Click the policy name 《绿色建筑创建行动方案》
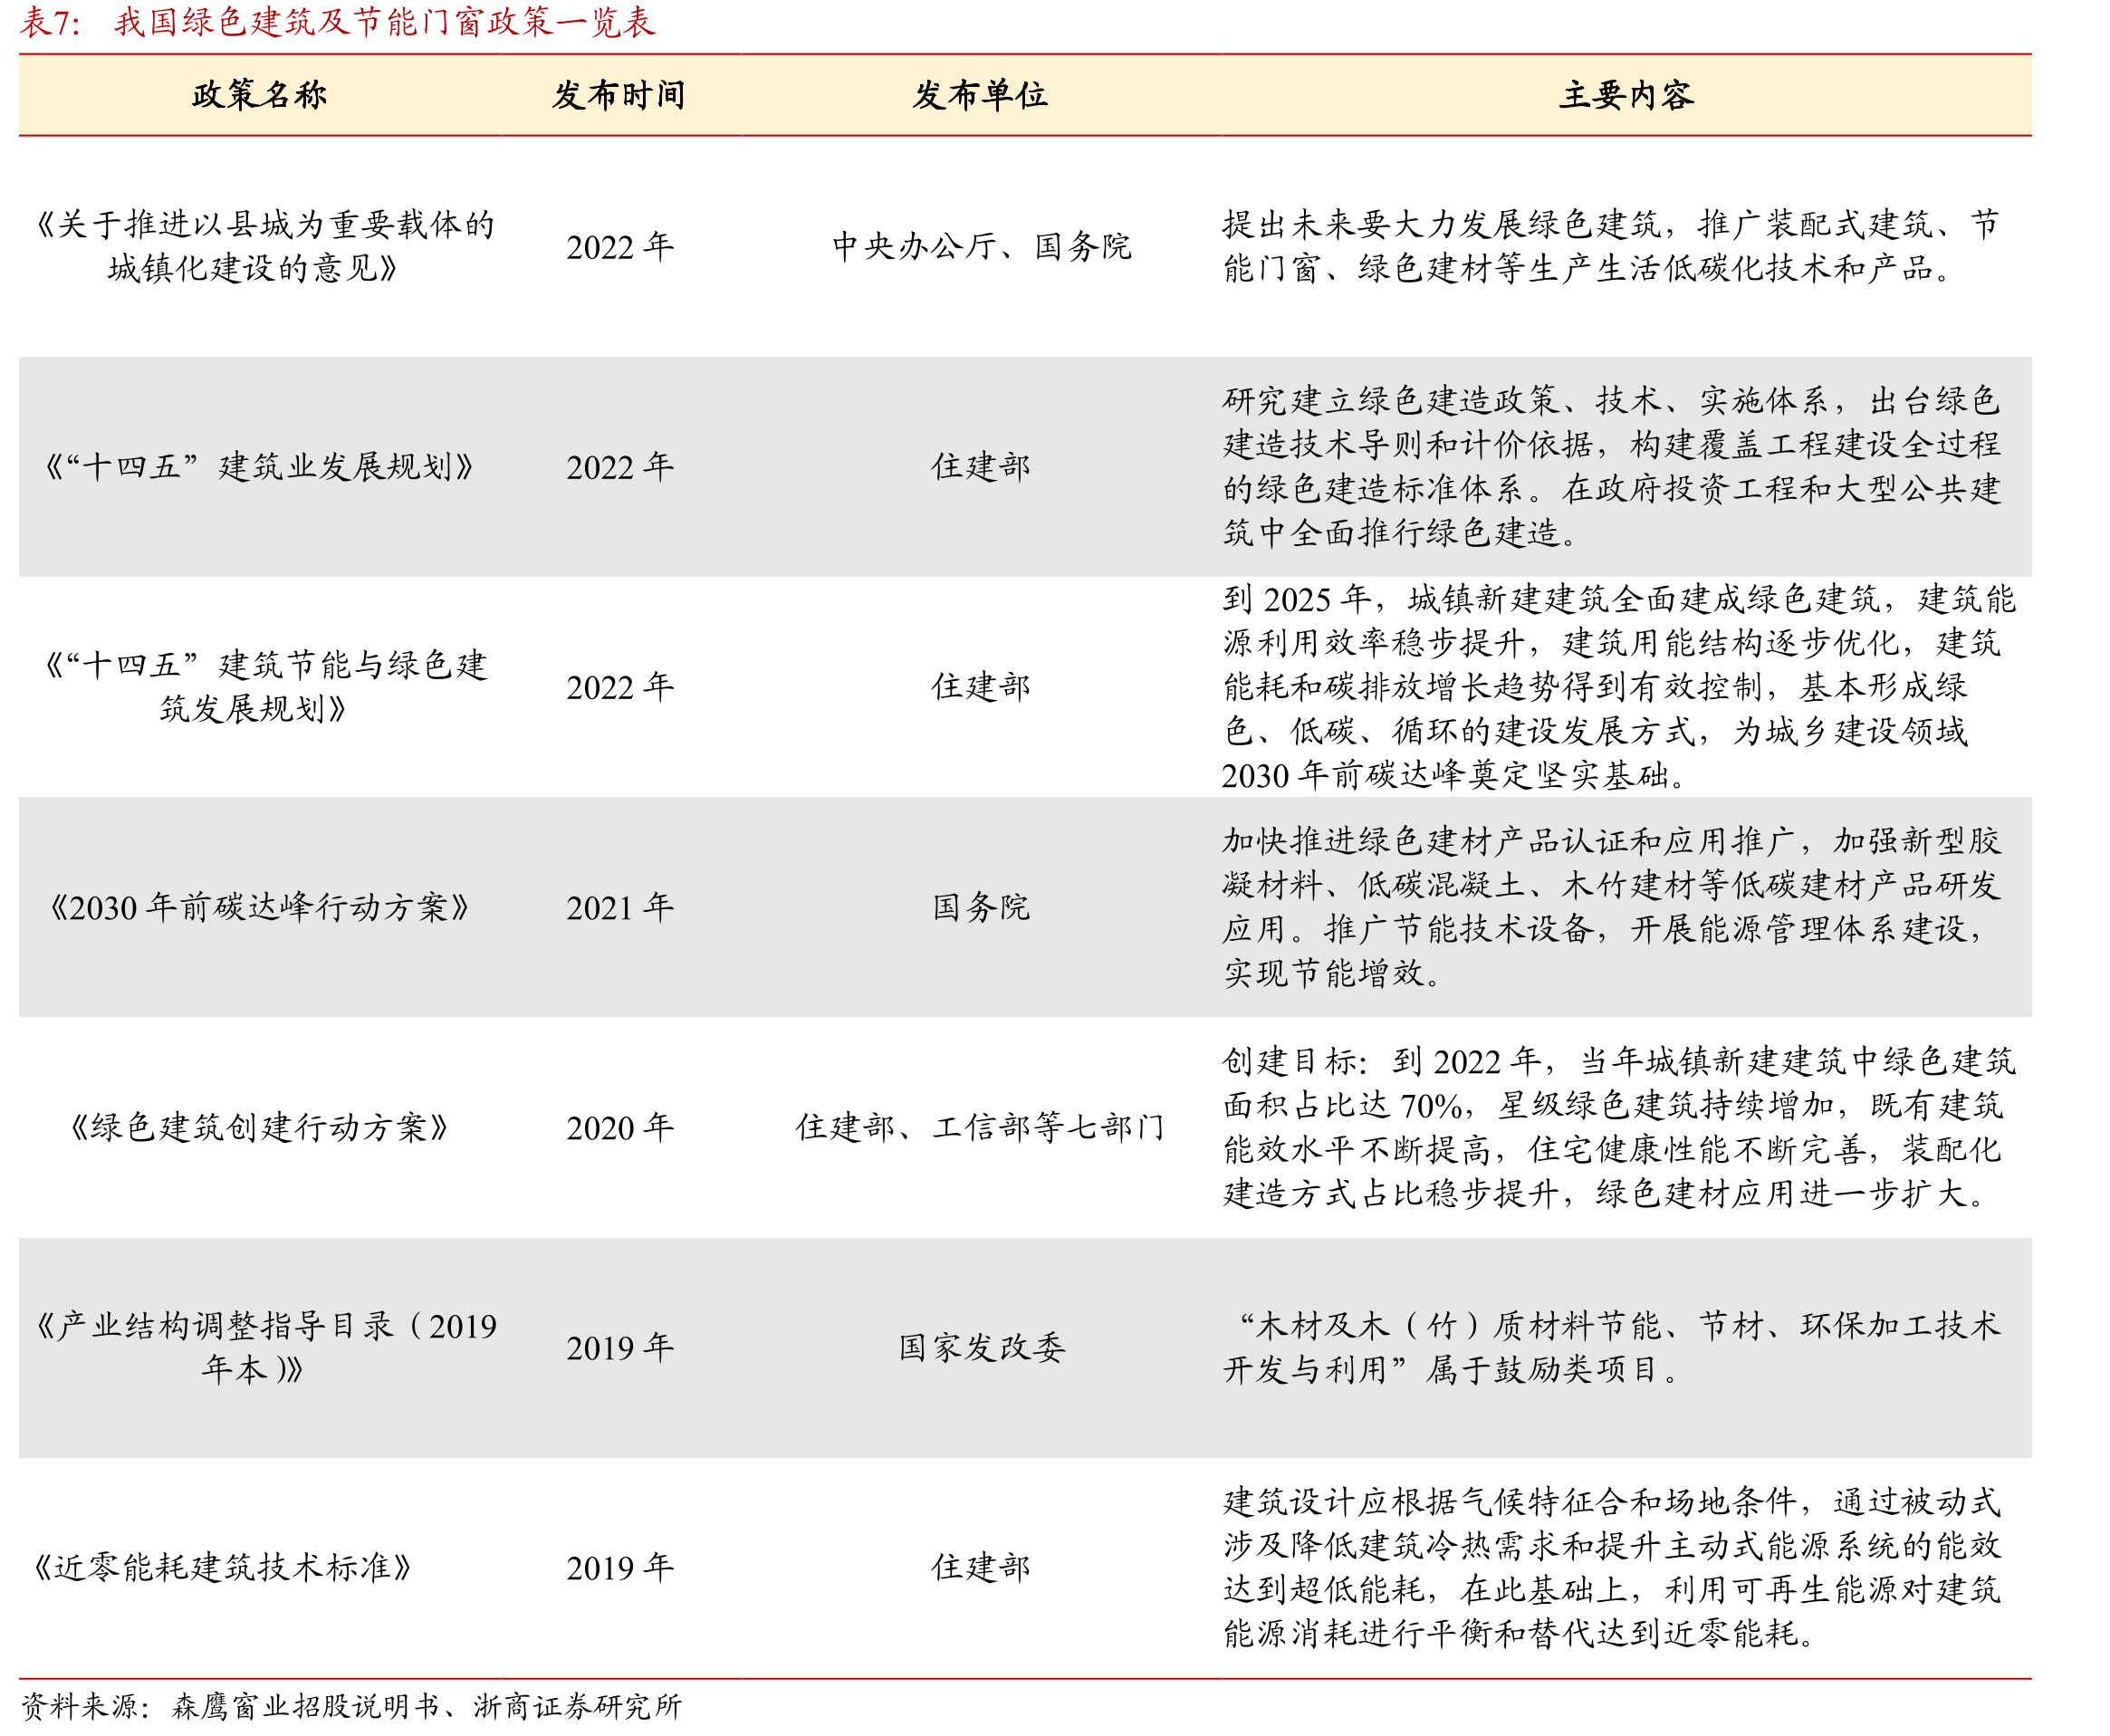2110x1736 pixels. click(x=260, y=1127)
